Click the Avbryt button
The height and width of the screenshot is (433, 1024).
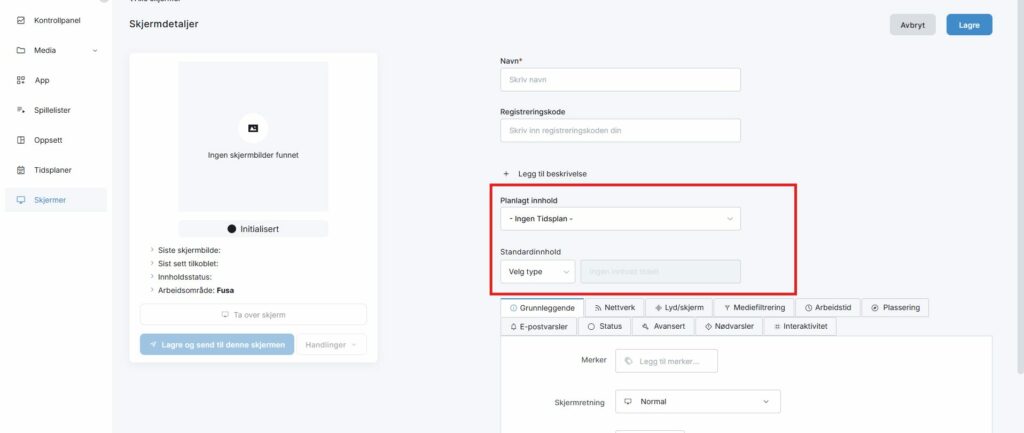(x=912, y=25)
